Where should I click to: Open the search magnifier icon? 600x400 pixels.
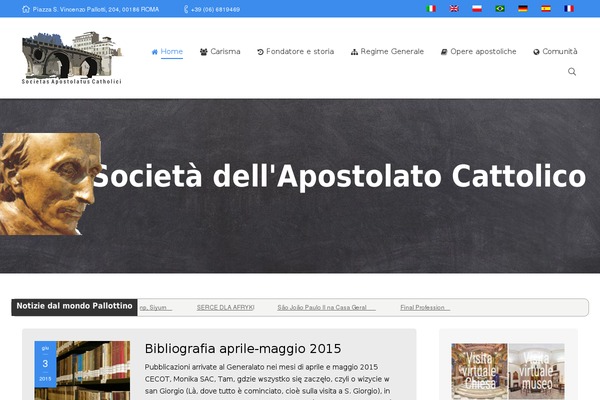click(x=572, y=72)
